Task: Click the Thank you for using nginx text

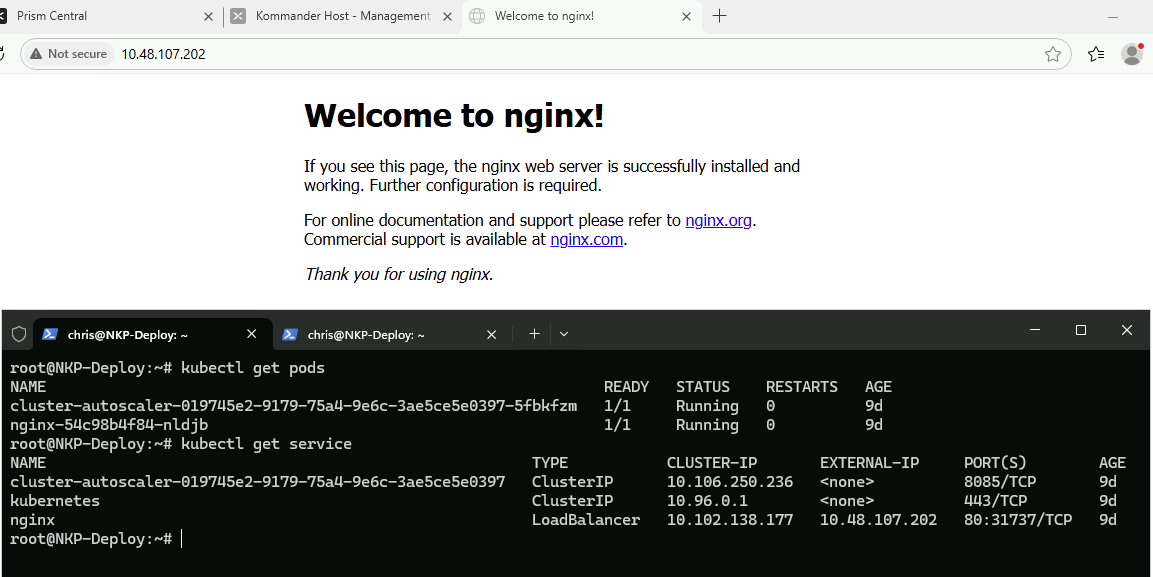Action: click(399, 275)
